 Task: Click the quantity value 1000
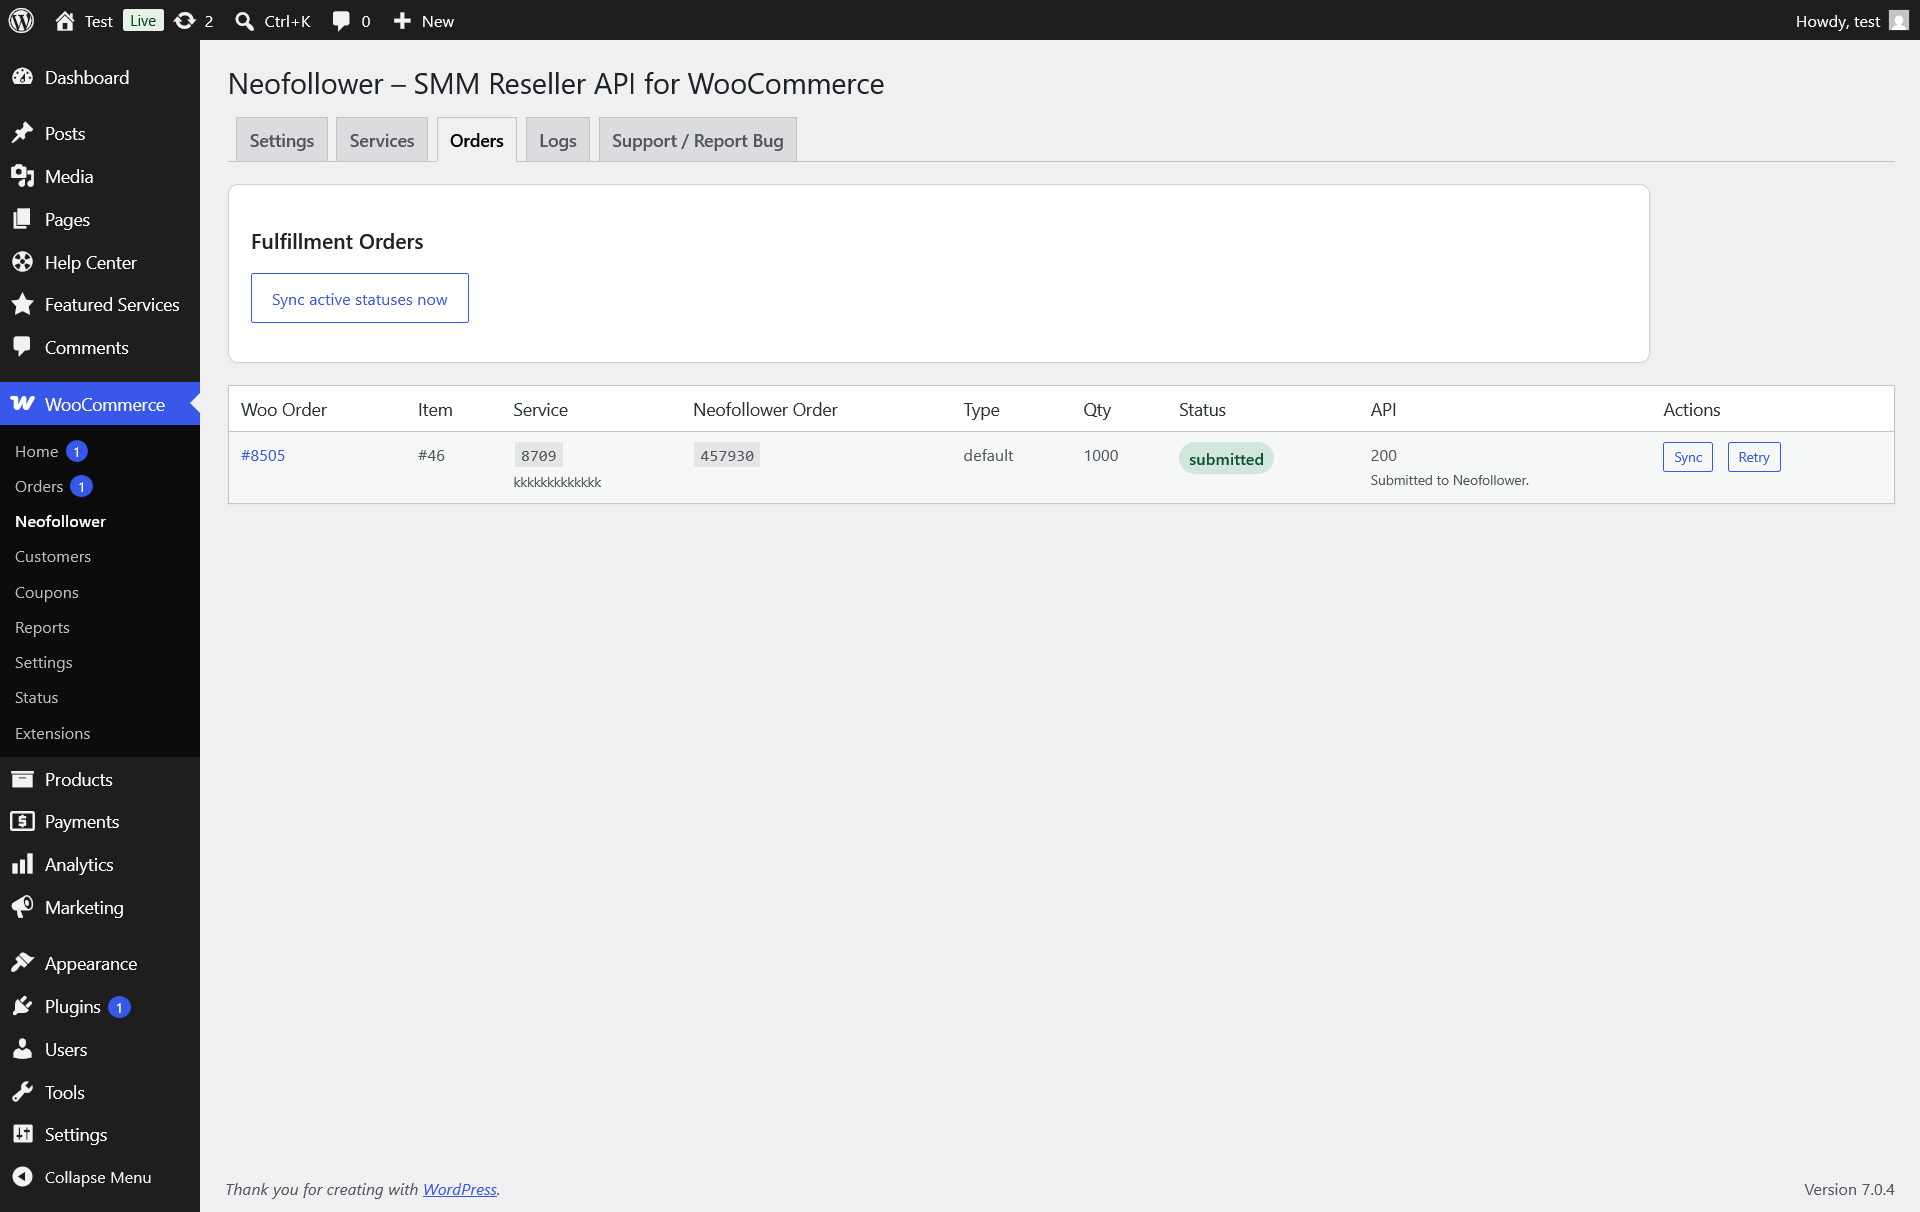(1101, 455)
